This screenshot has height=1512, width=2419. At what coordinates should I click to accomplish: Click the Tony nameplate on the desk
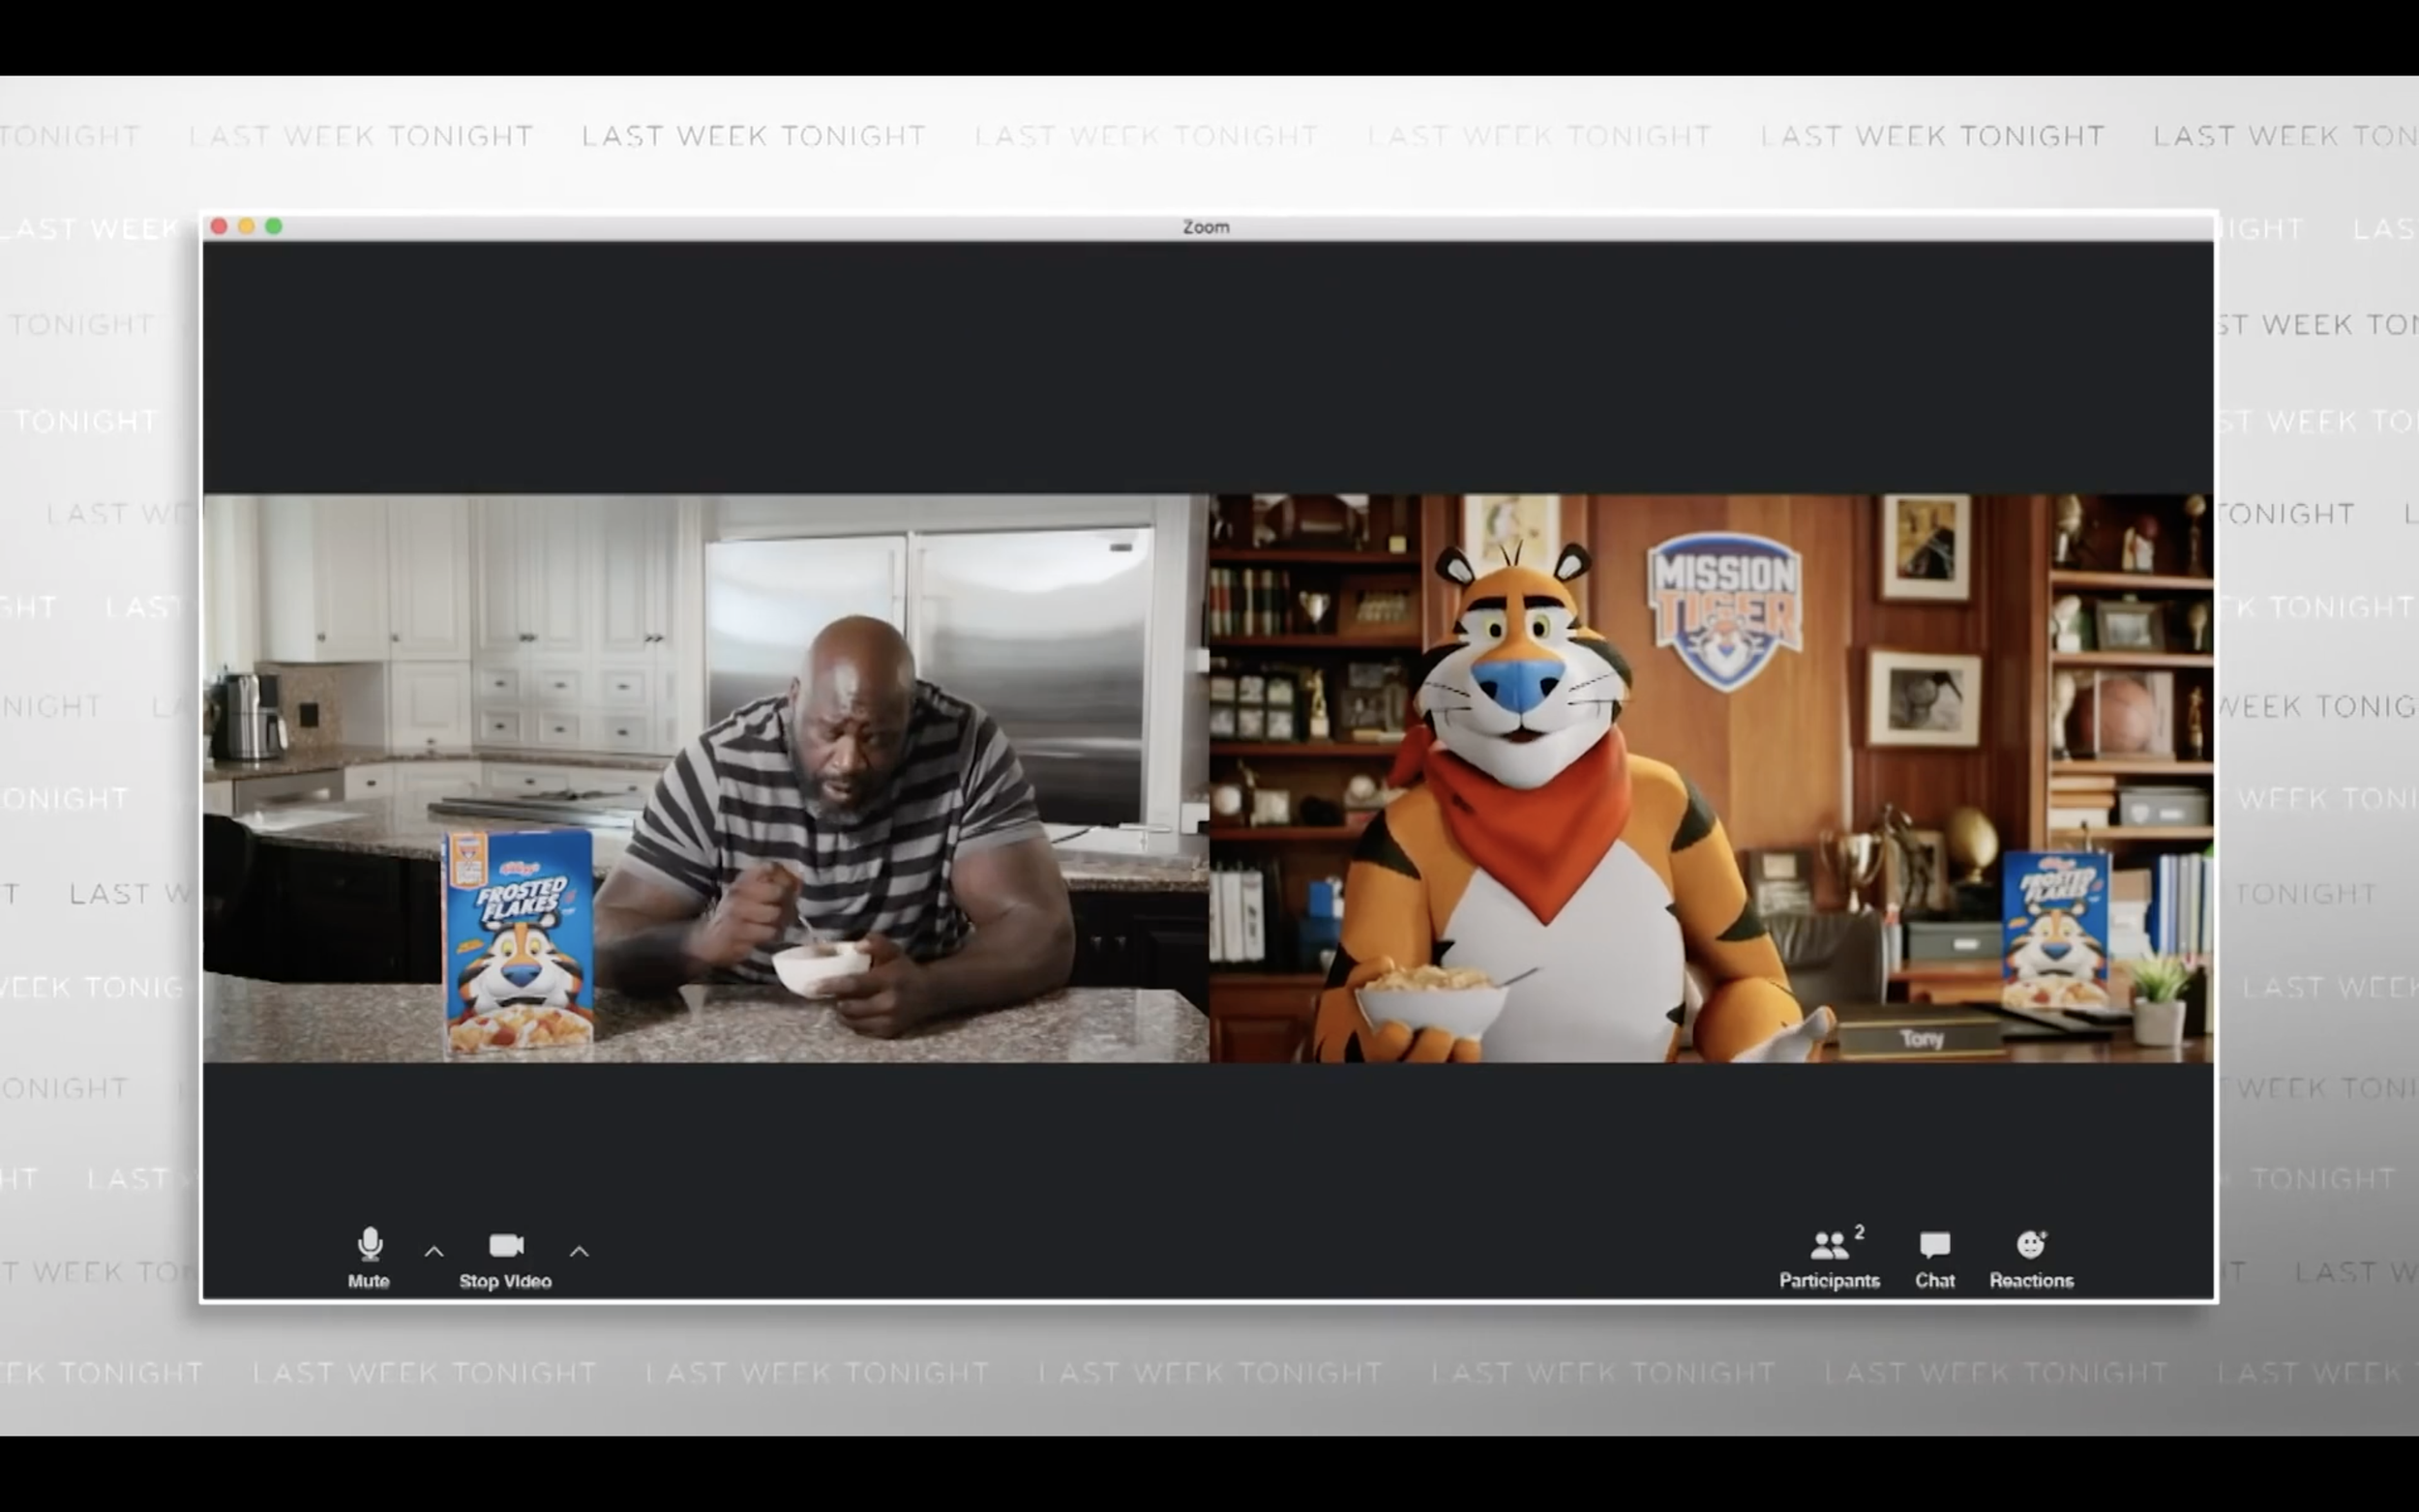[1920, 1038]
